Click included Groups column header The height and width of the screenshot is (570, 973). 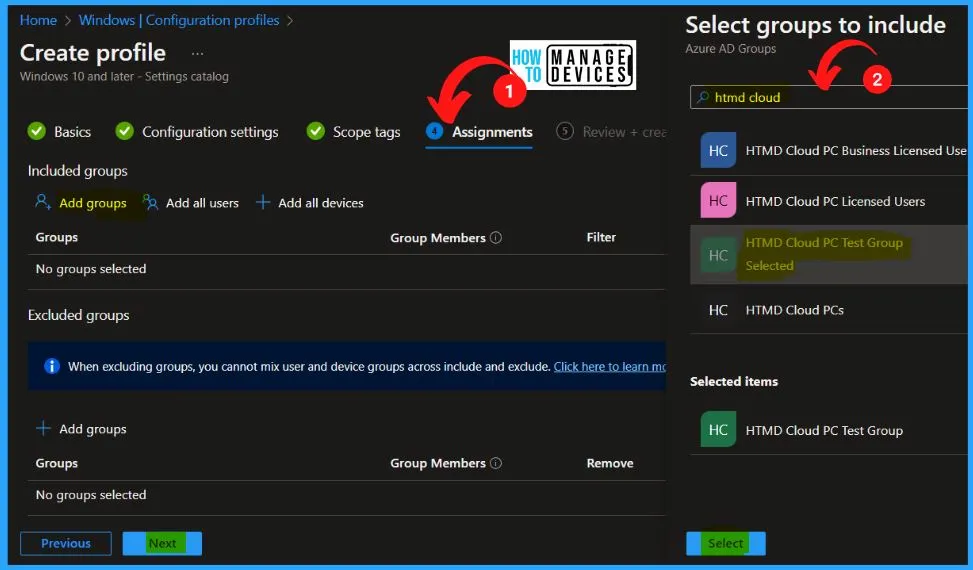tap(56, 237)
